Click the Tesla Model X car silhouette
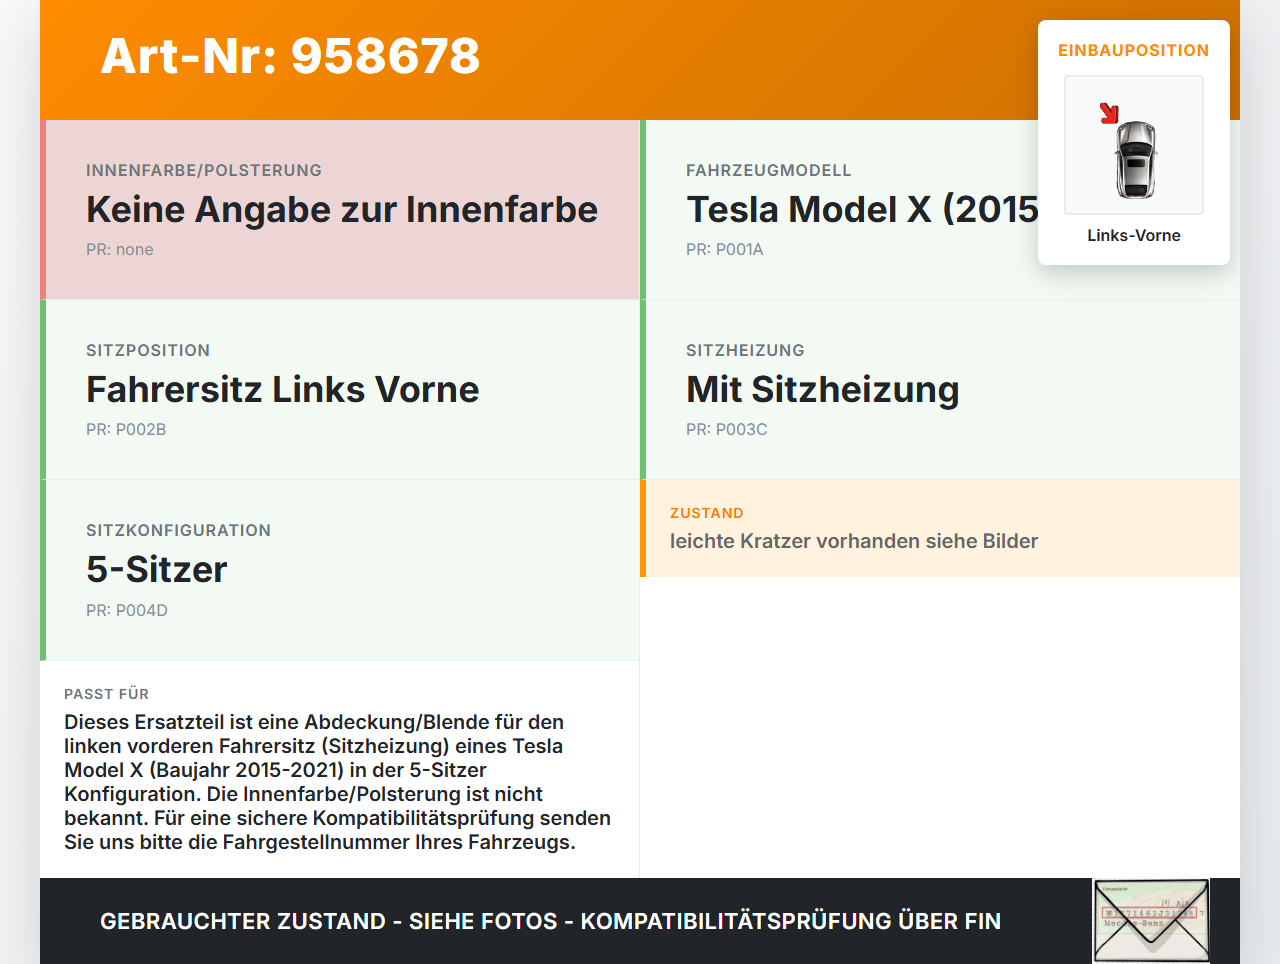The width and height of the screenshot is (1280, 964). [x=1135, y=160]
